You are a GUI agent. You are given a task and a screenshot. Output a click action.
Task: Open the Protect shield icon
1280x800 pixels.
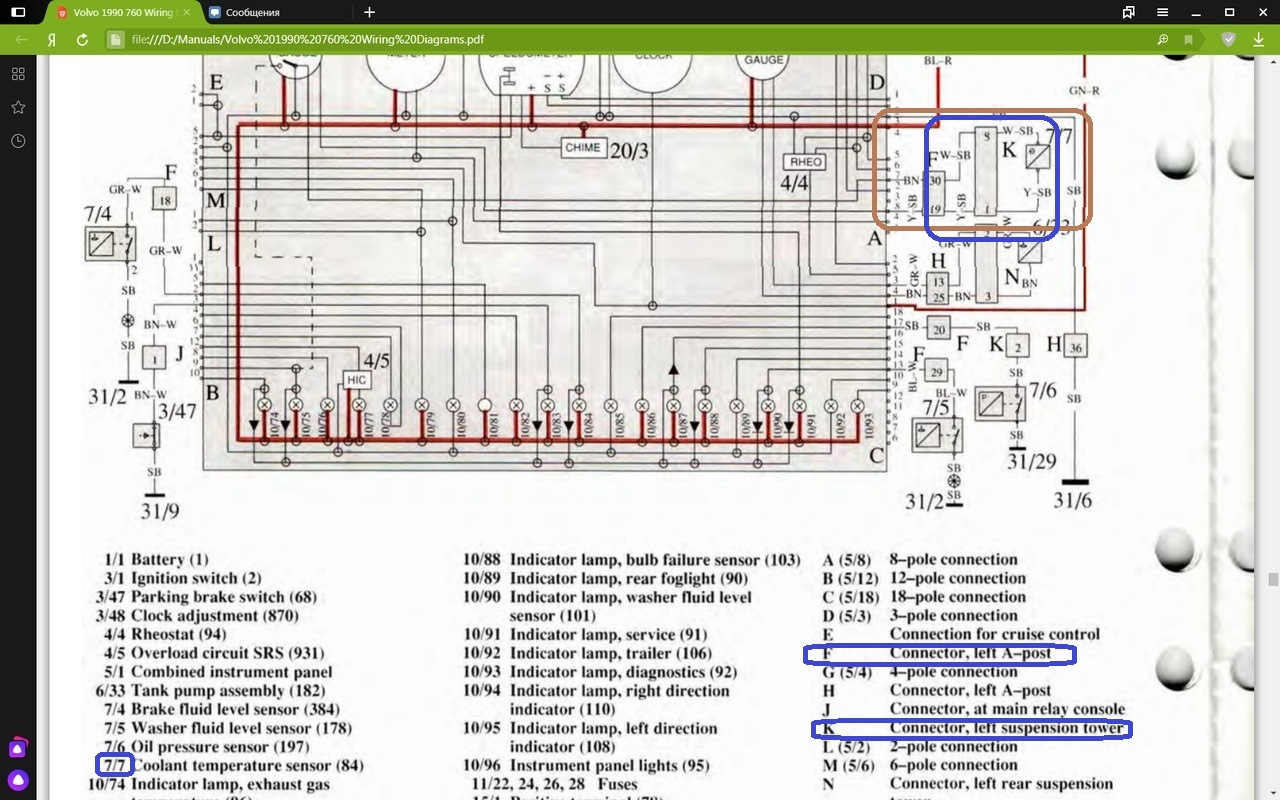point(1228,39)
